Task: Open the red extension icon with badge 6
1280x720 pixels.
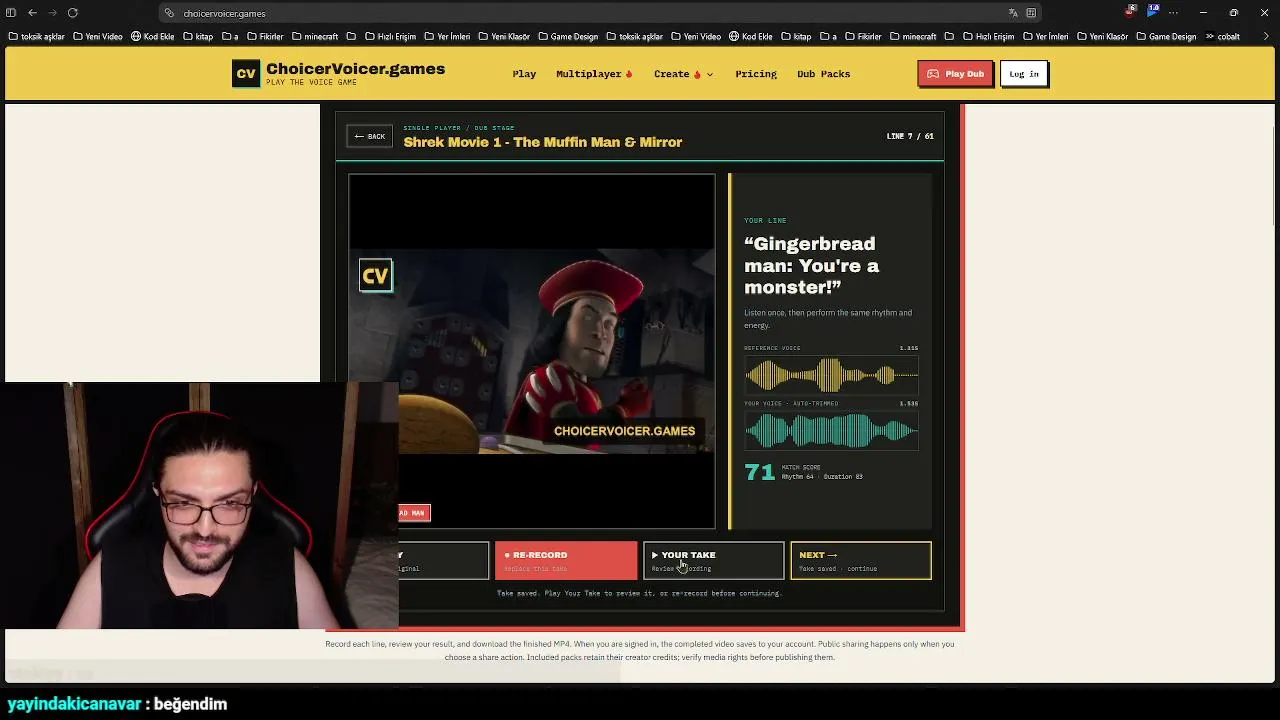Action: [1131, 11]
